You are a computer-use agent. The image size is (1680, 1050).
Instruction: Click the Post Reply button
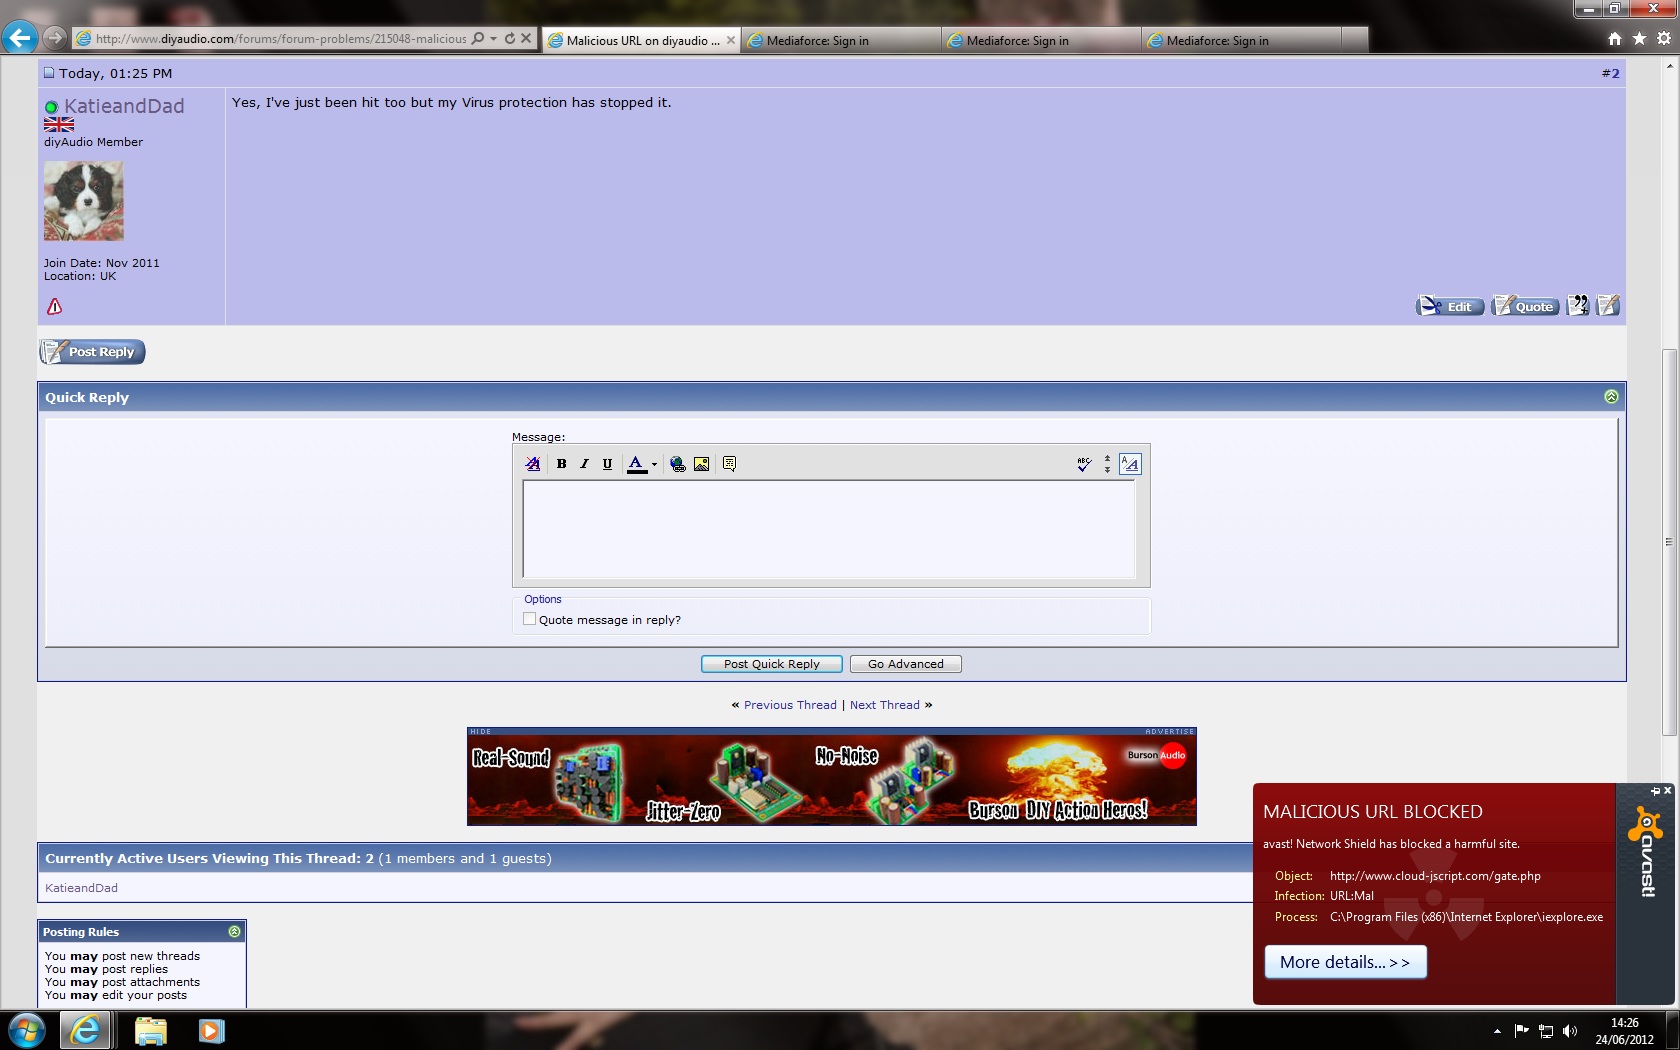pos(92,352)
